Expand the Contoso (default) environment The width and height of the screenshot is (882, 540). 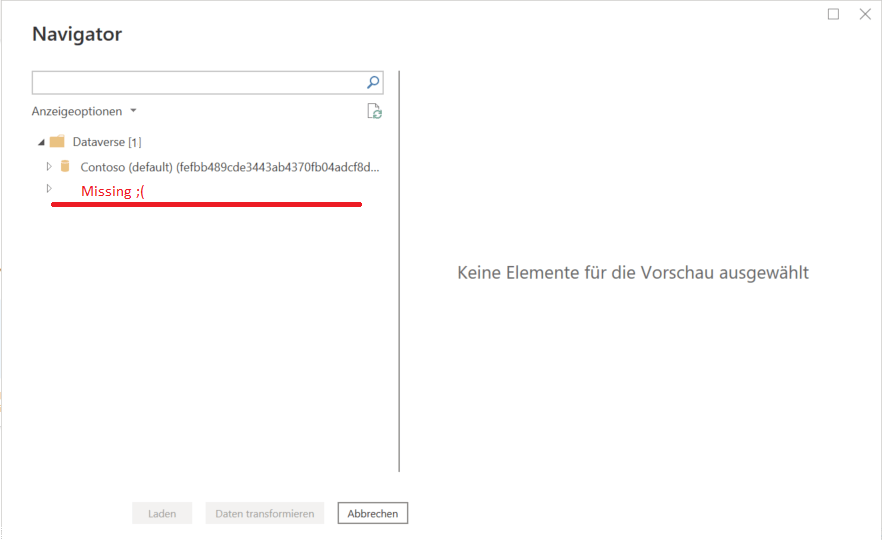[x=49, y=166]
